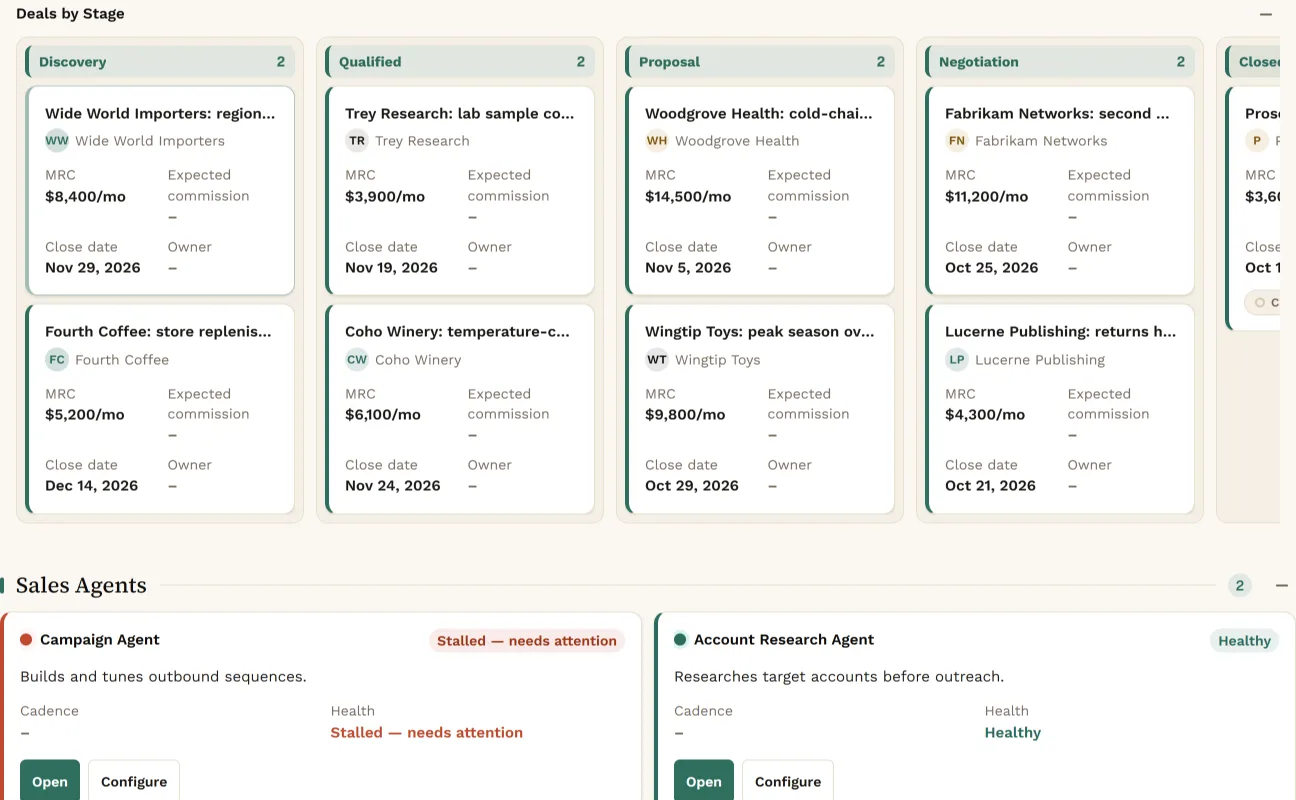
Task: Open the Wide World Importers deal card title
Action: [x=160, y=113]
